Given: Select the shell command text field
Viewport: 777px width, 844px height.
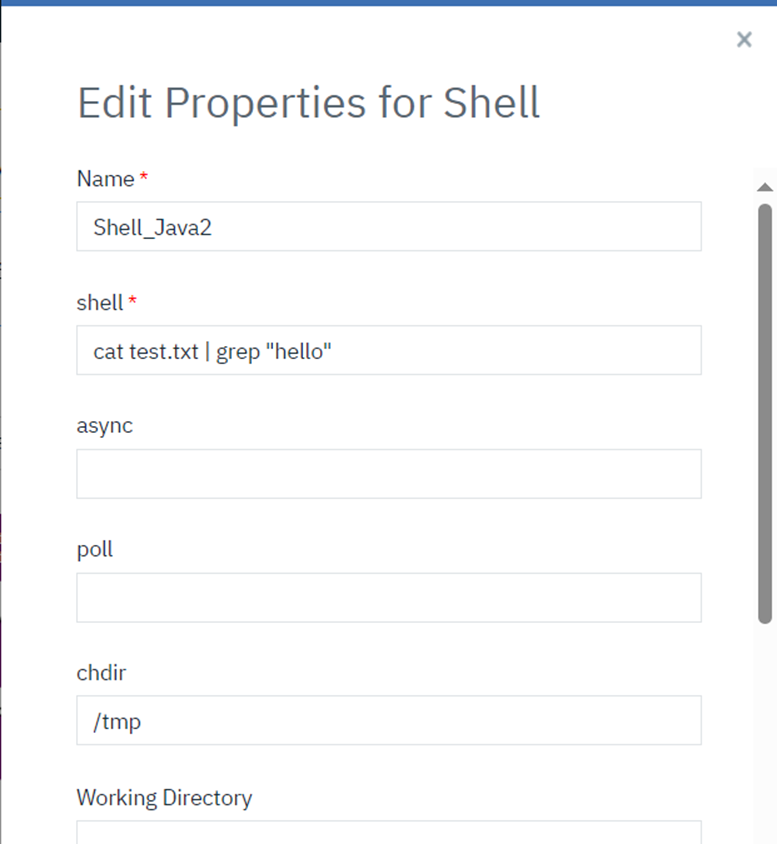Looking at the screenshot, I should tap(388, 350).
